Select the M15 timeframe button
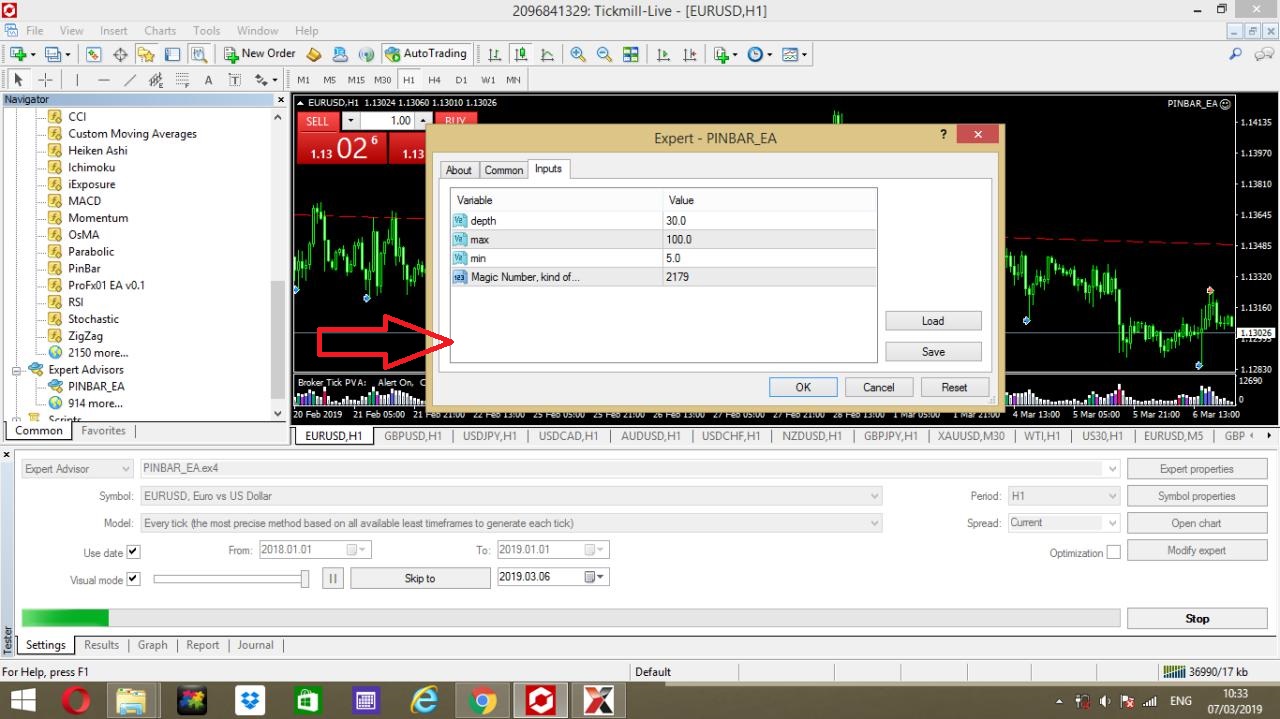The width and height of the screenshot is (1280, 719). [356, 80]
